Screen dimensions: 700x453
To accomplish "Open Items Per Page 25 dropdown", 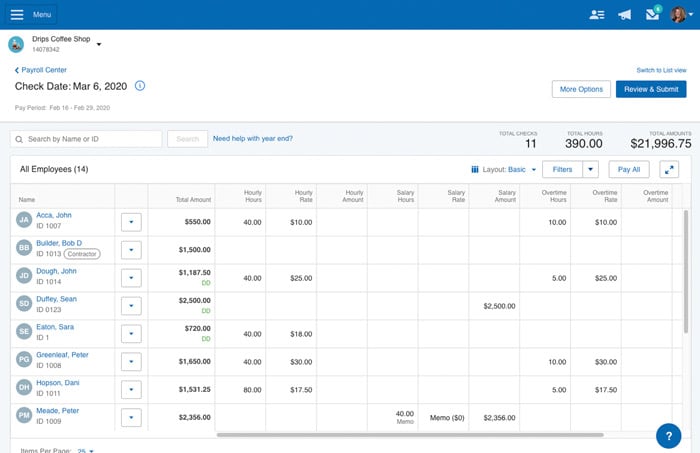I will pyautogui.click(x=85, y=450).
